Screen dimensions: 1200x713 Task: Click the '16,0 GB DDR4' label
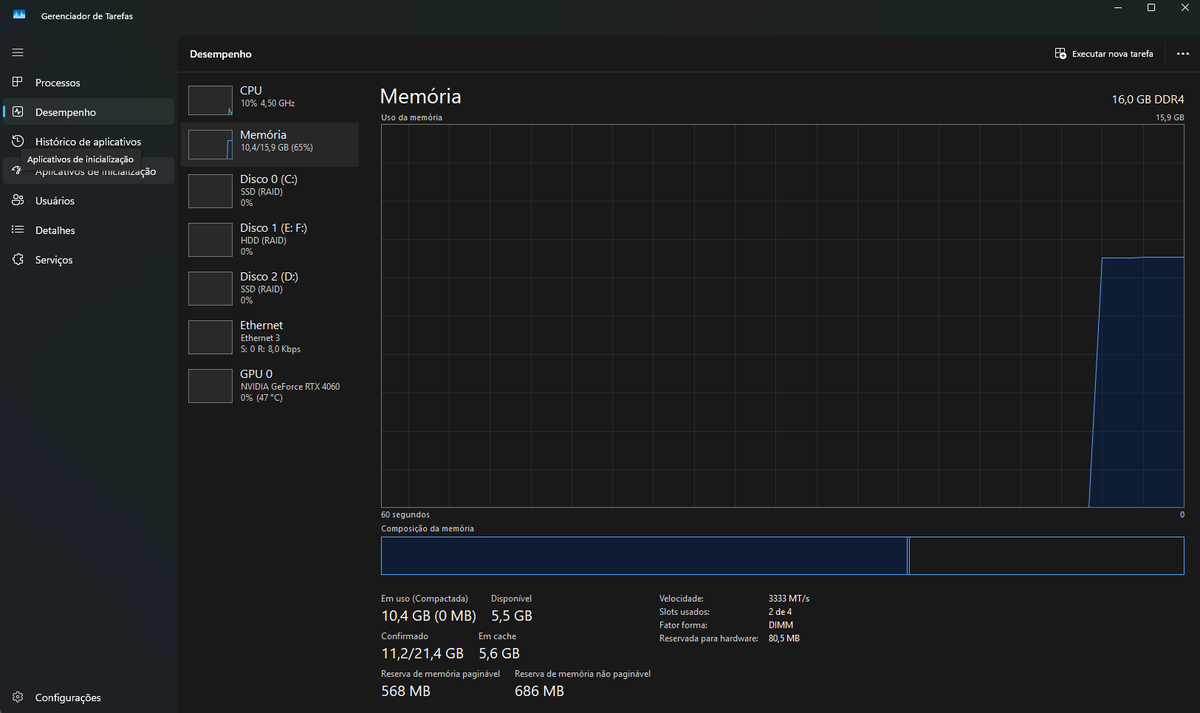(x=1148, y=100)
